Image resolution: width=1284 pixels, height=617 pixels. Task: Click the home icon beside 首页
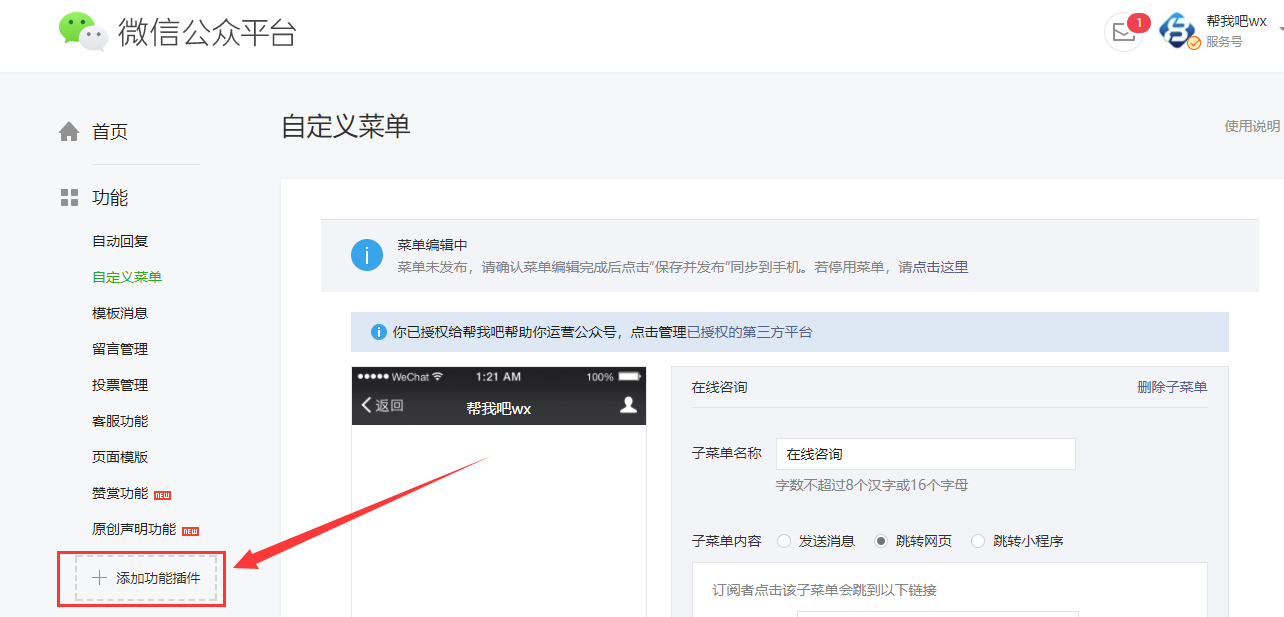[69, 132]
